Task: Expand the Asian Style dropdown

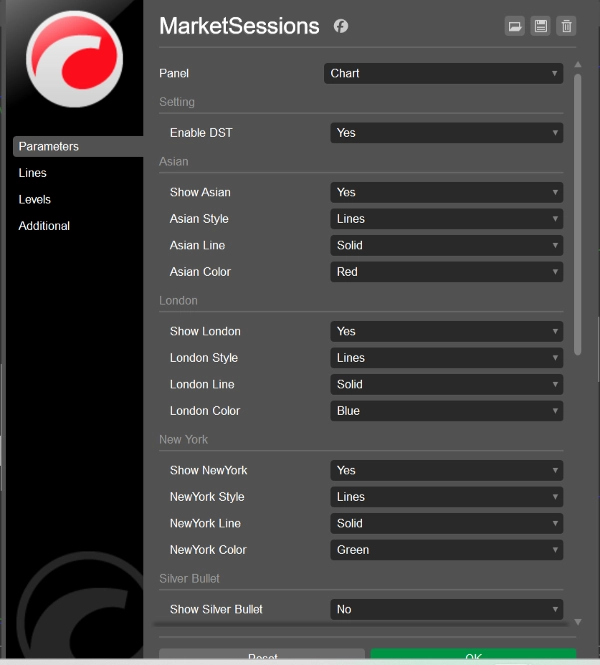Action: coord(446,219)
